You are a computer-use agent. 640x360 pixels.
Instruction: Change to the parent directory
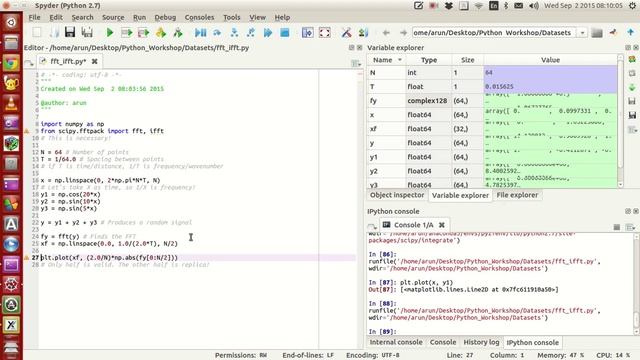631,33
